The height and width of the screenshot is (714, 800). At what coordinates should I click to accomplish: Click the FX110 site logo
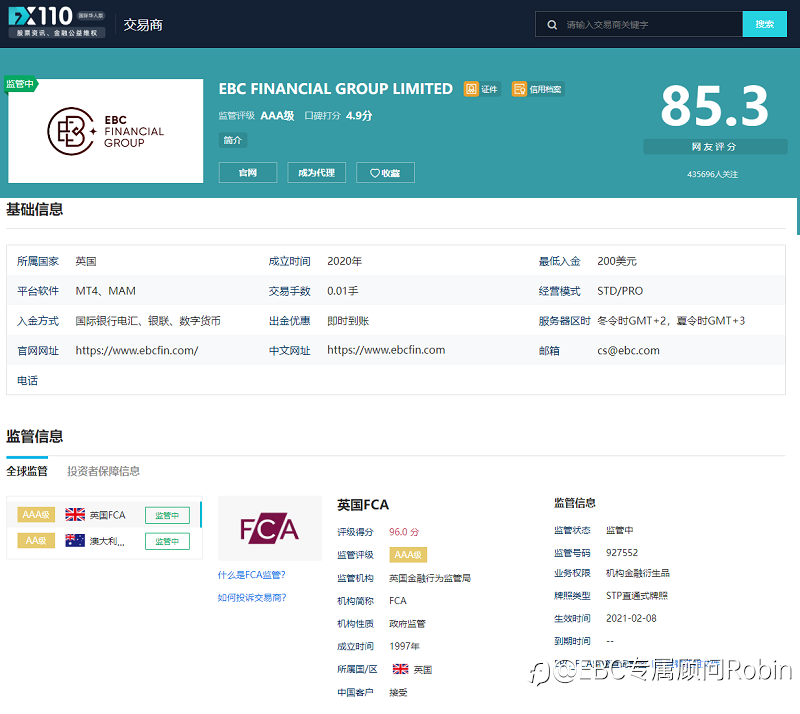57,22
